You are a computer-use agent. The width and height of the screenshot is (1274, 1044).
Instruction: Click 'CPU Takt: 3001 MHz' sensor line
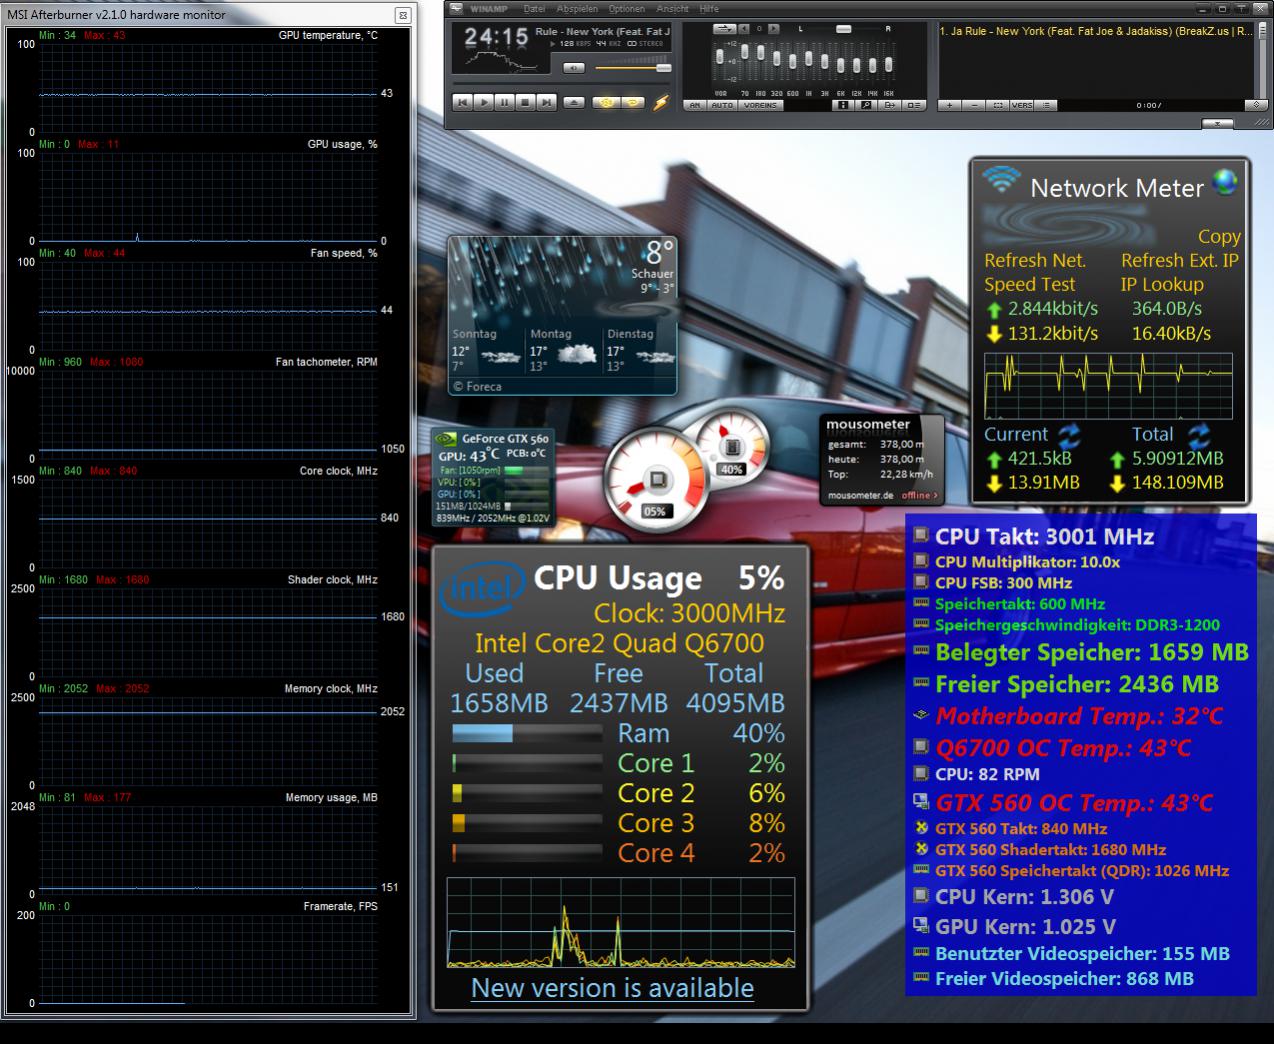[1034, 536]
